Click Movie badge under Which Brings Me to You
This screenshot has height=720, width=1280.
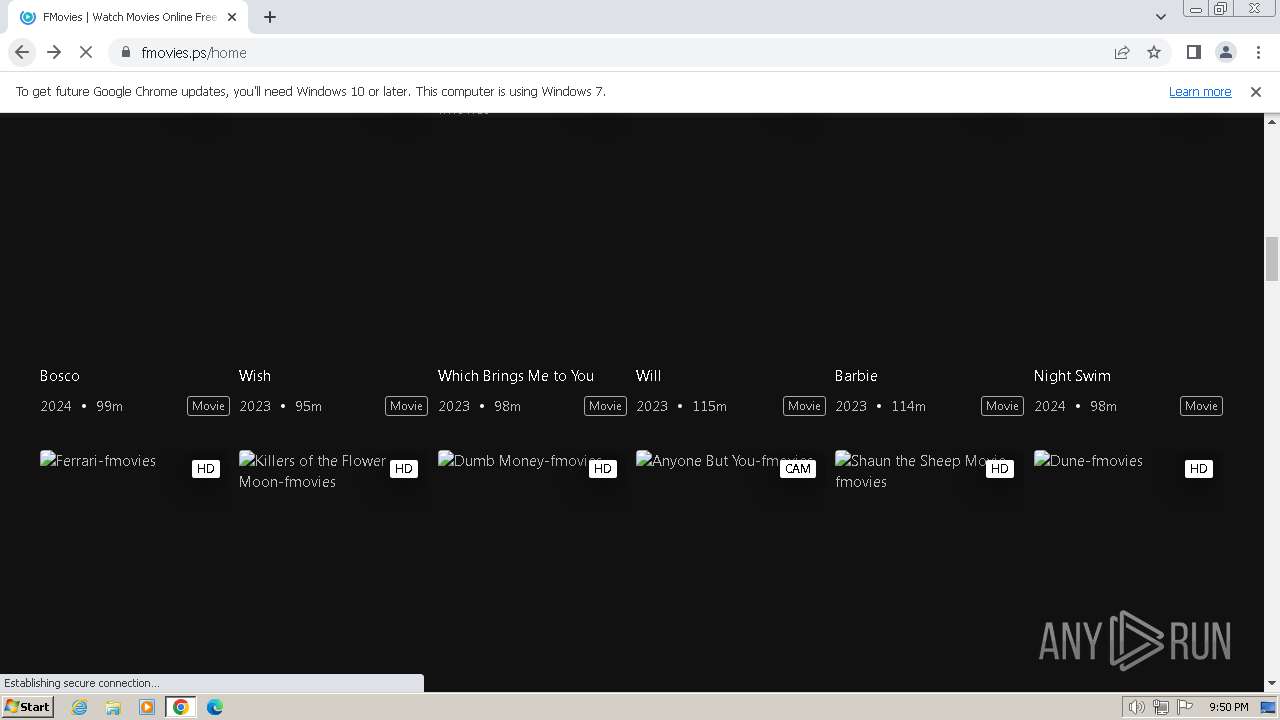pos(605,406)
